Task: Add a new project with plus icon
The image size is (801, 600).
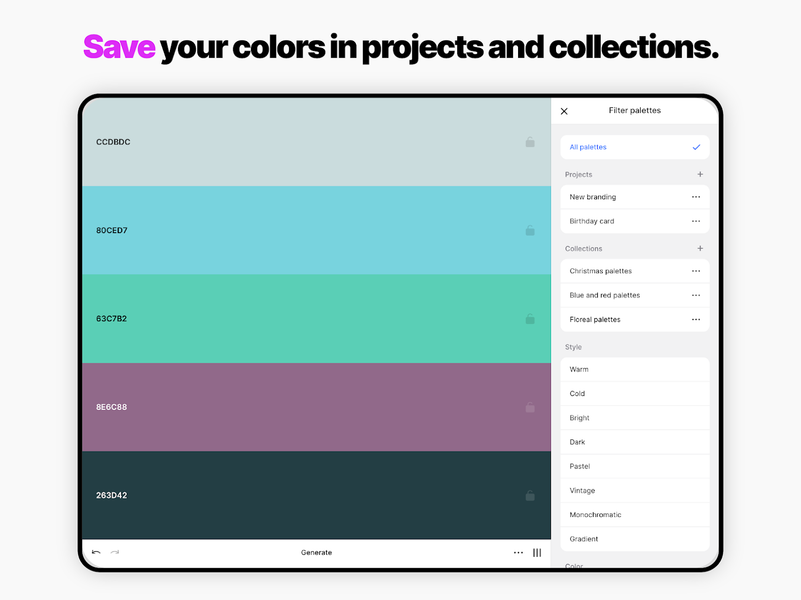Action: point(700,174)
